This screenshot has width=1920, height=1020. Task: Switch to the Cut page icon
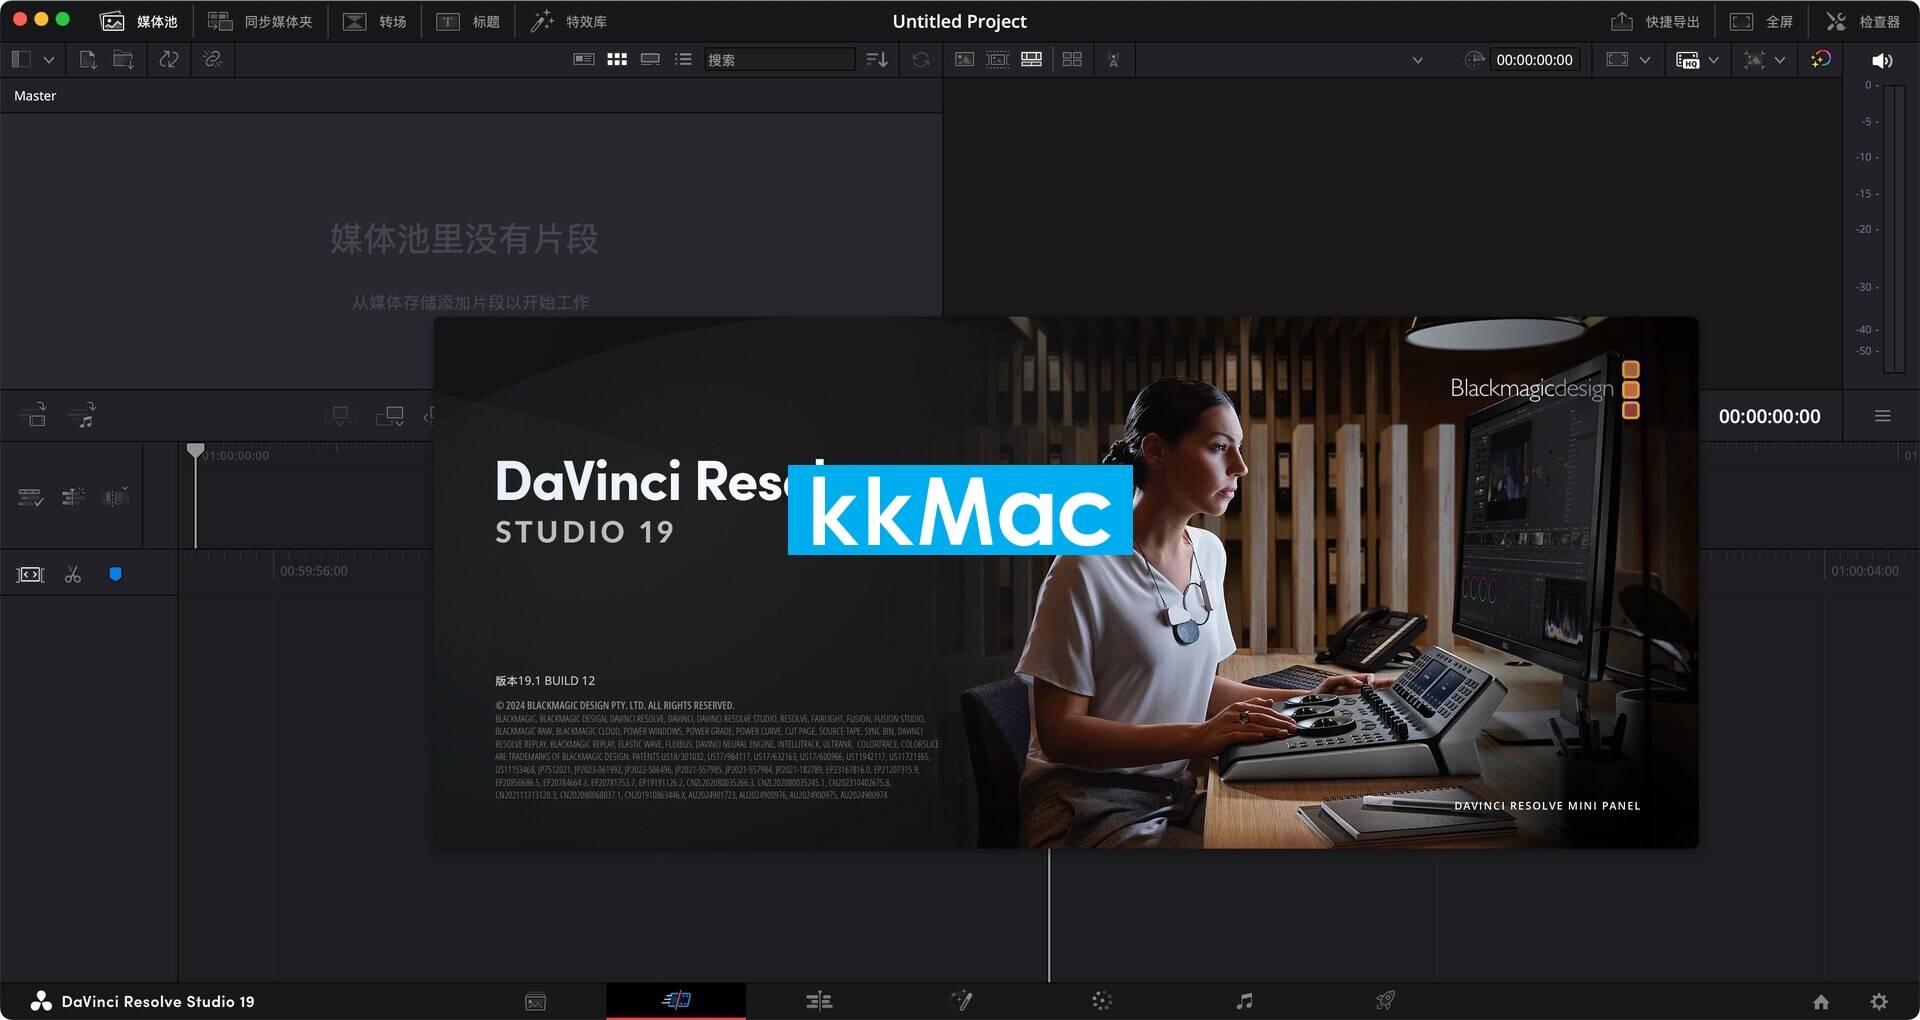(x=676, y=1000)
